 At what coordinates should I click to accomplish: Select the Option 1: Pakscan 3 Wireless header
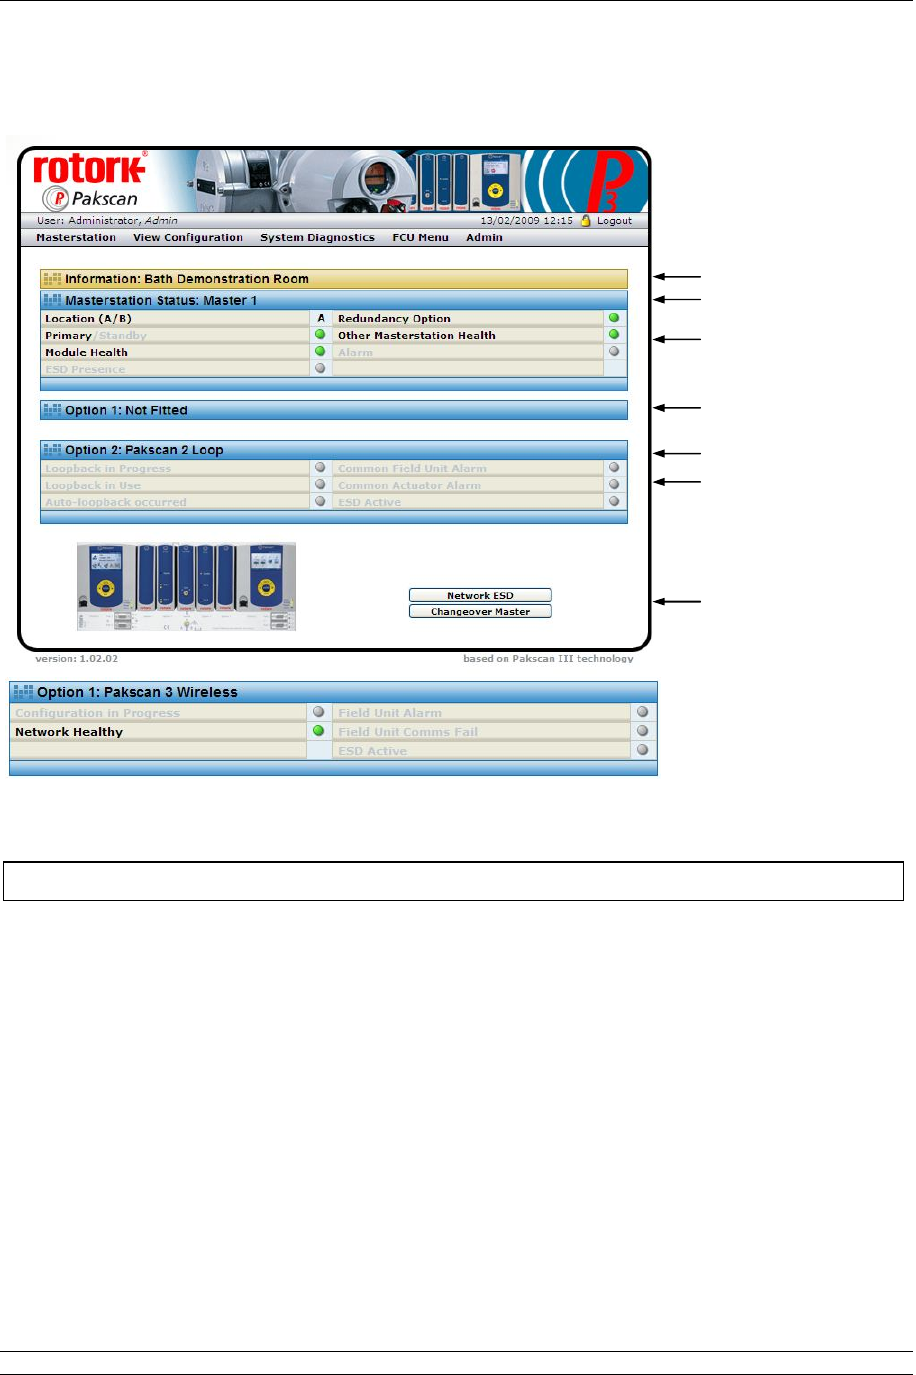coord(333,692)
